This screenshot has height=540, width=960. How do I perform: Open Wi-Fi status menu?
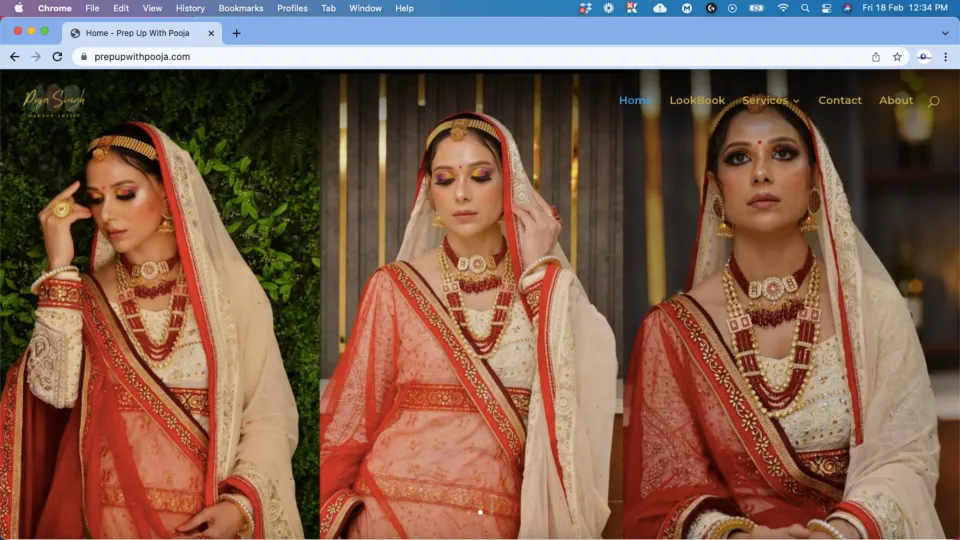[783, 8]
